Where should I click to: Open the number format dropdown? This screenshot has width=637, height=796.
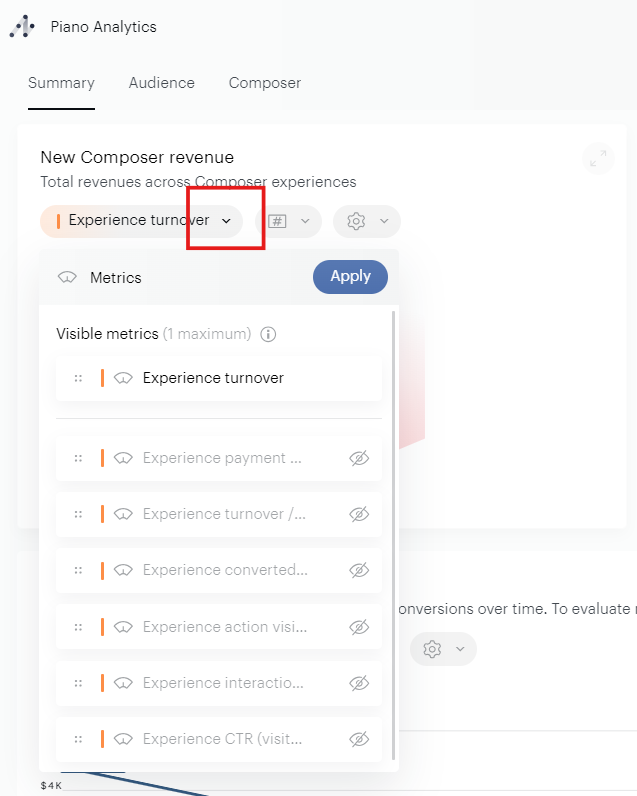coord(289,221)
